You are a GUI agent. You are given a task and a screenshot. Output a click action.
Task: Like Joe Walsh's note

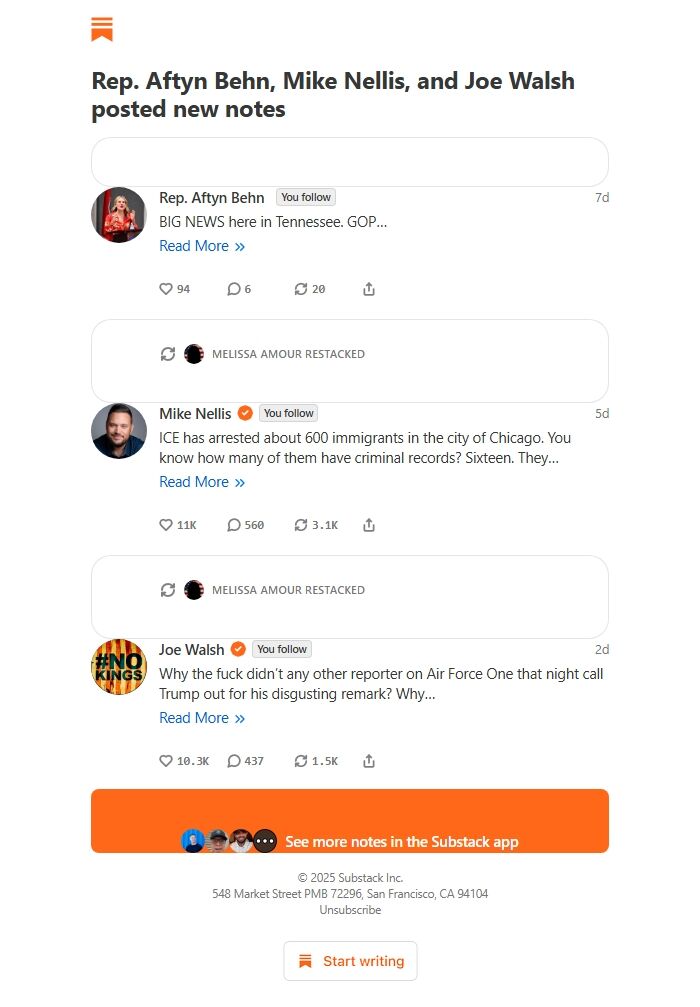(166, 760)
